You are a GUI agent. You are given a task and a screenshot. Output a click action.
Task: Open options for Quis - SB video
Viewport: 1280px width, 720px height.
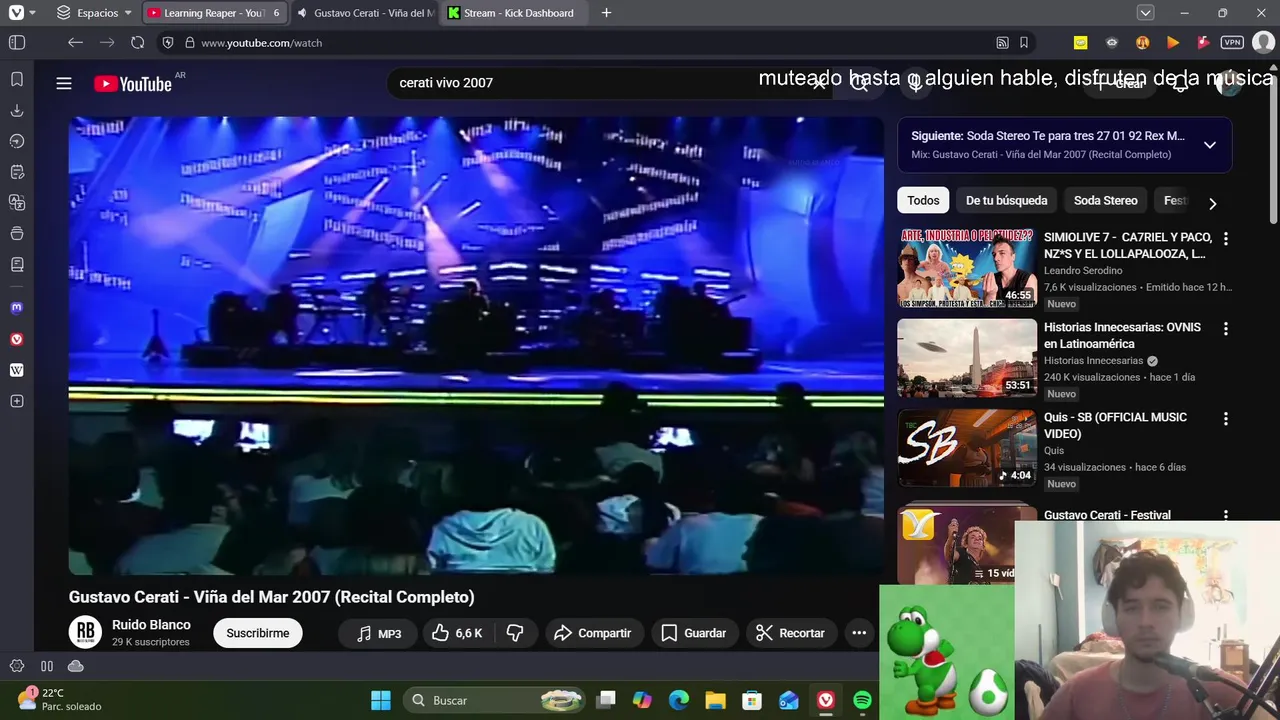pos(1226,418)
